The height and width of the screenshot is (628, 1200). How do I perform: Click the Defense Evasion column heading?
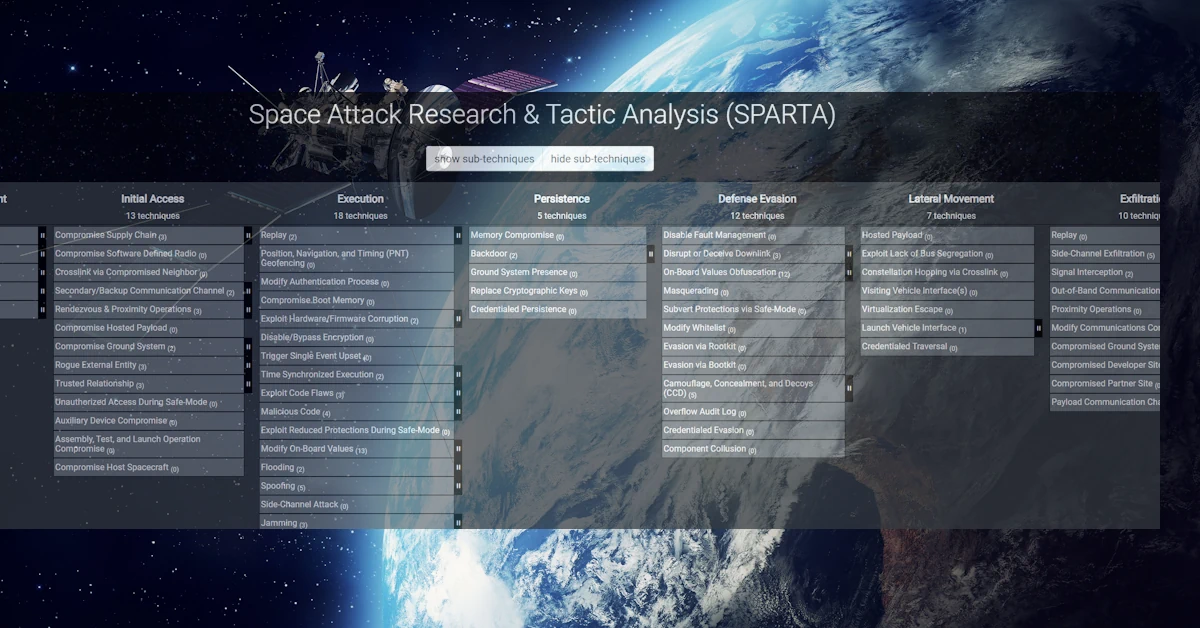click(757, 199)
